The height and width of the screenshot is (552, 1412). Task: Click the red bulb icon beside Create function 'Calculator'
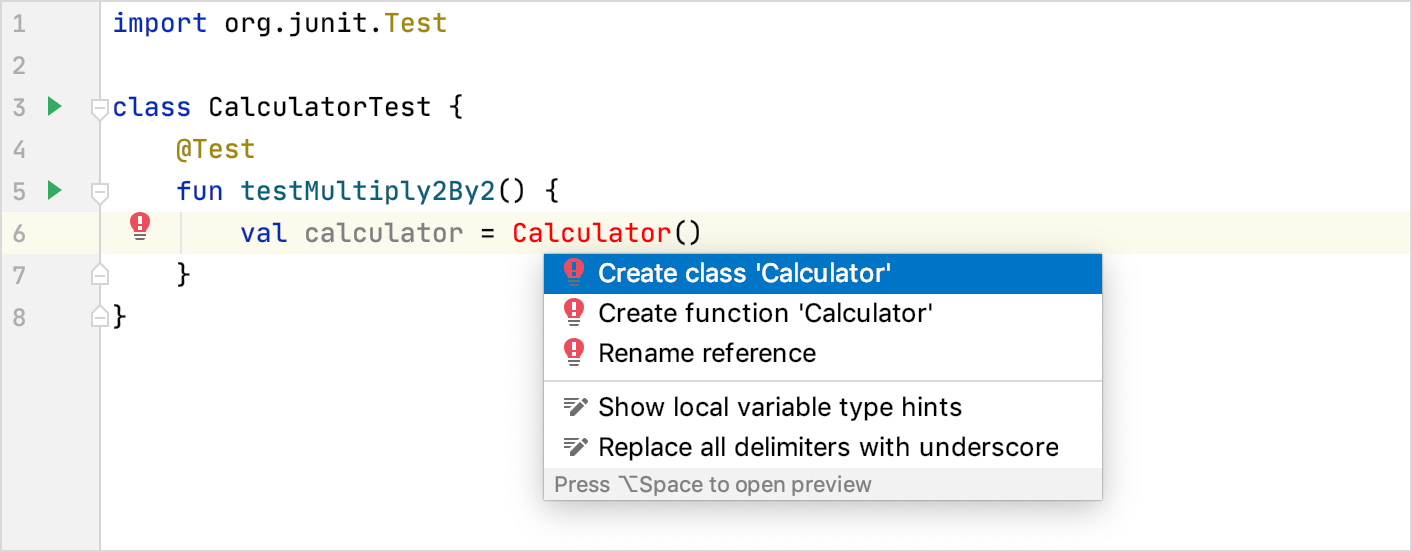pyautogui.click(x=573, y=313)
